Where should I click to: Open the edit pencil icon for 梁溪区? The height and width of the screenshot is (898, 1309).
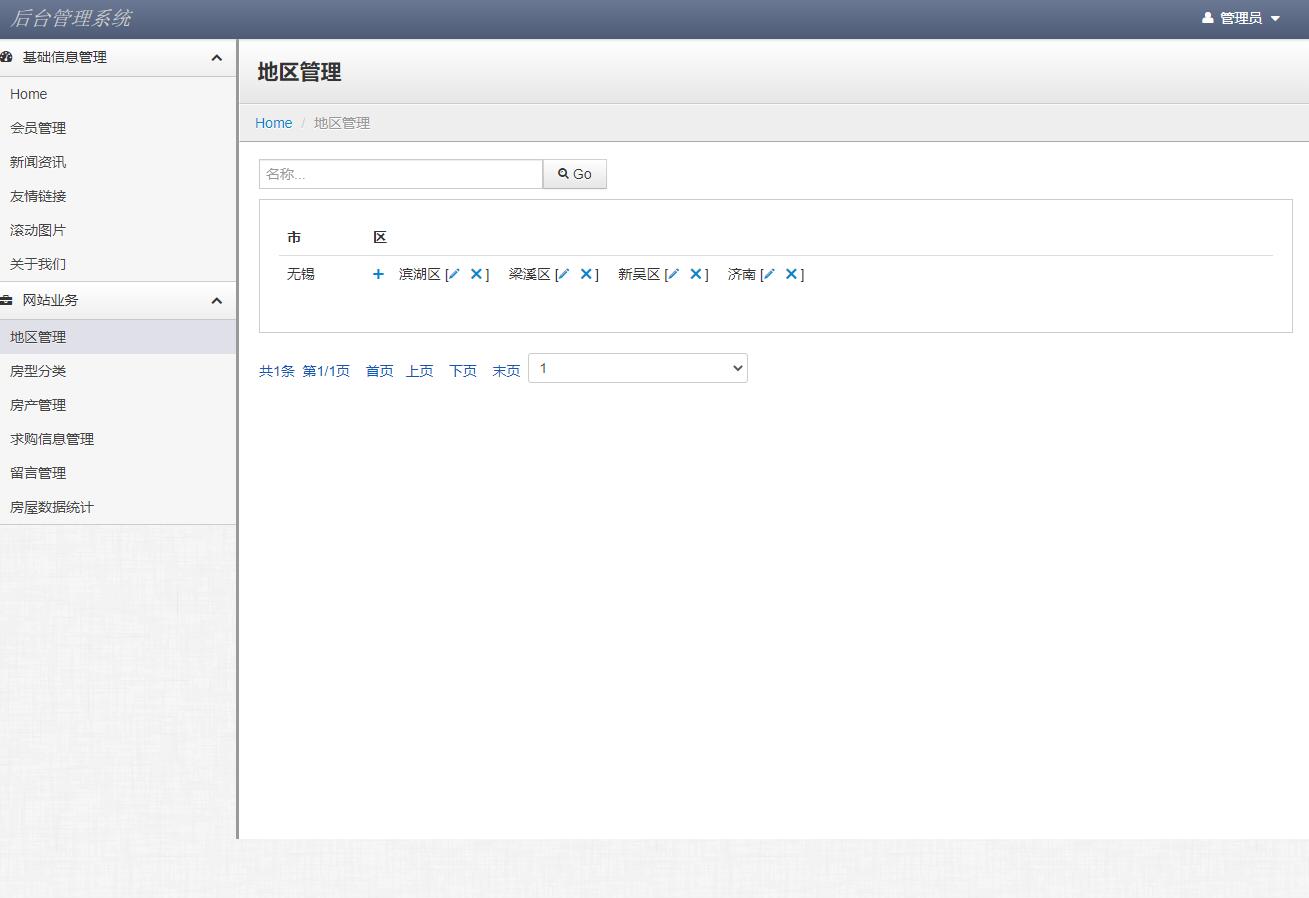click(565, 273)
